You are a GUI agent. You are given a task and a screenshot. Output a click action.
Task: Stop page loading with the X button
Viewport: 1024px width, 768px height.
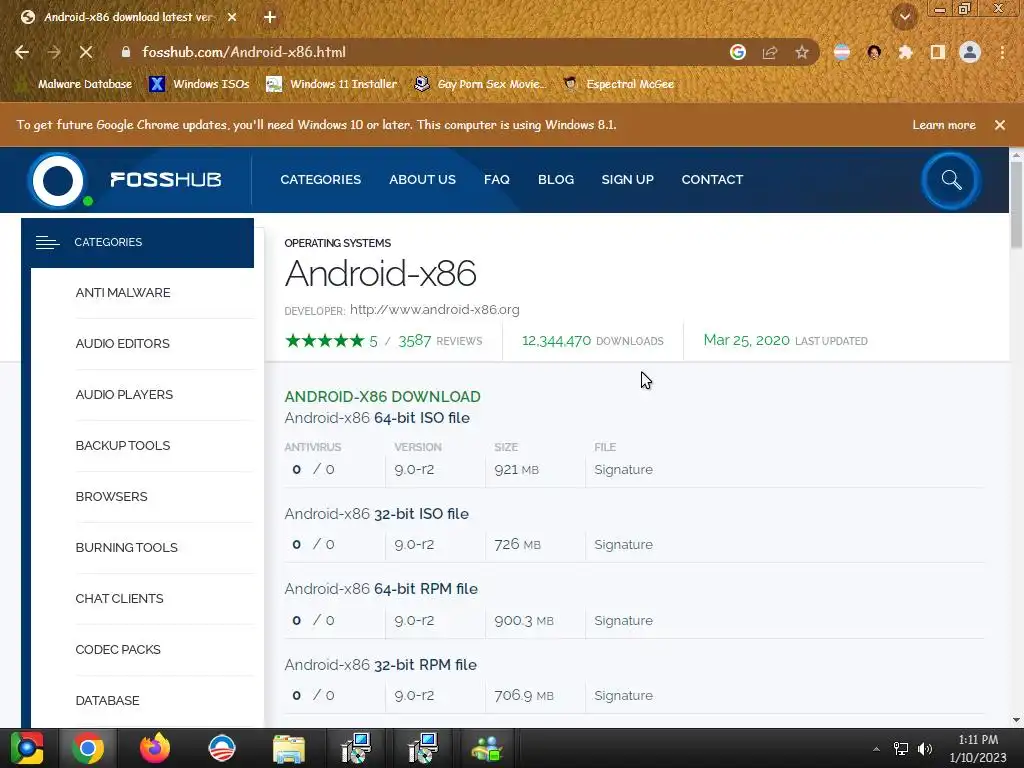coord(86,52)
